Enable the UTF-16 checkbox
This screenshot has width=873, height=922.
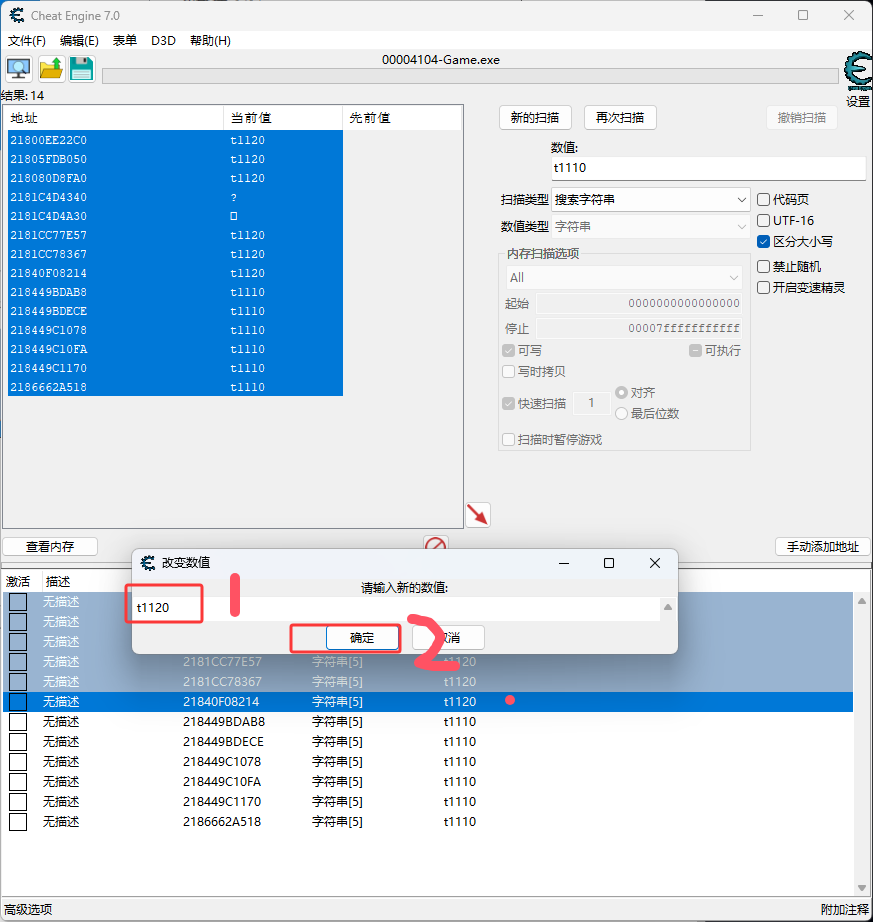tap(764, 221)
